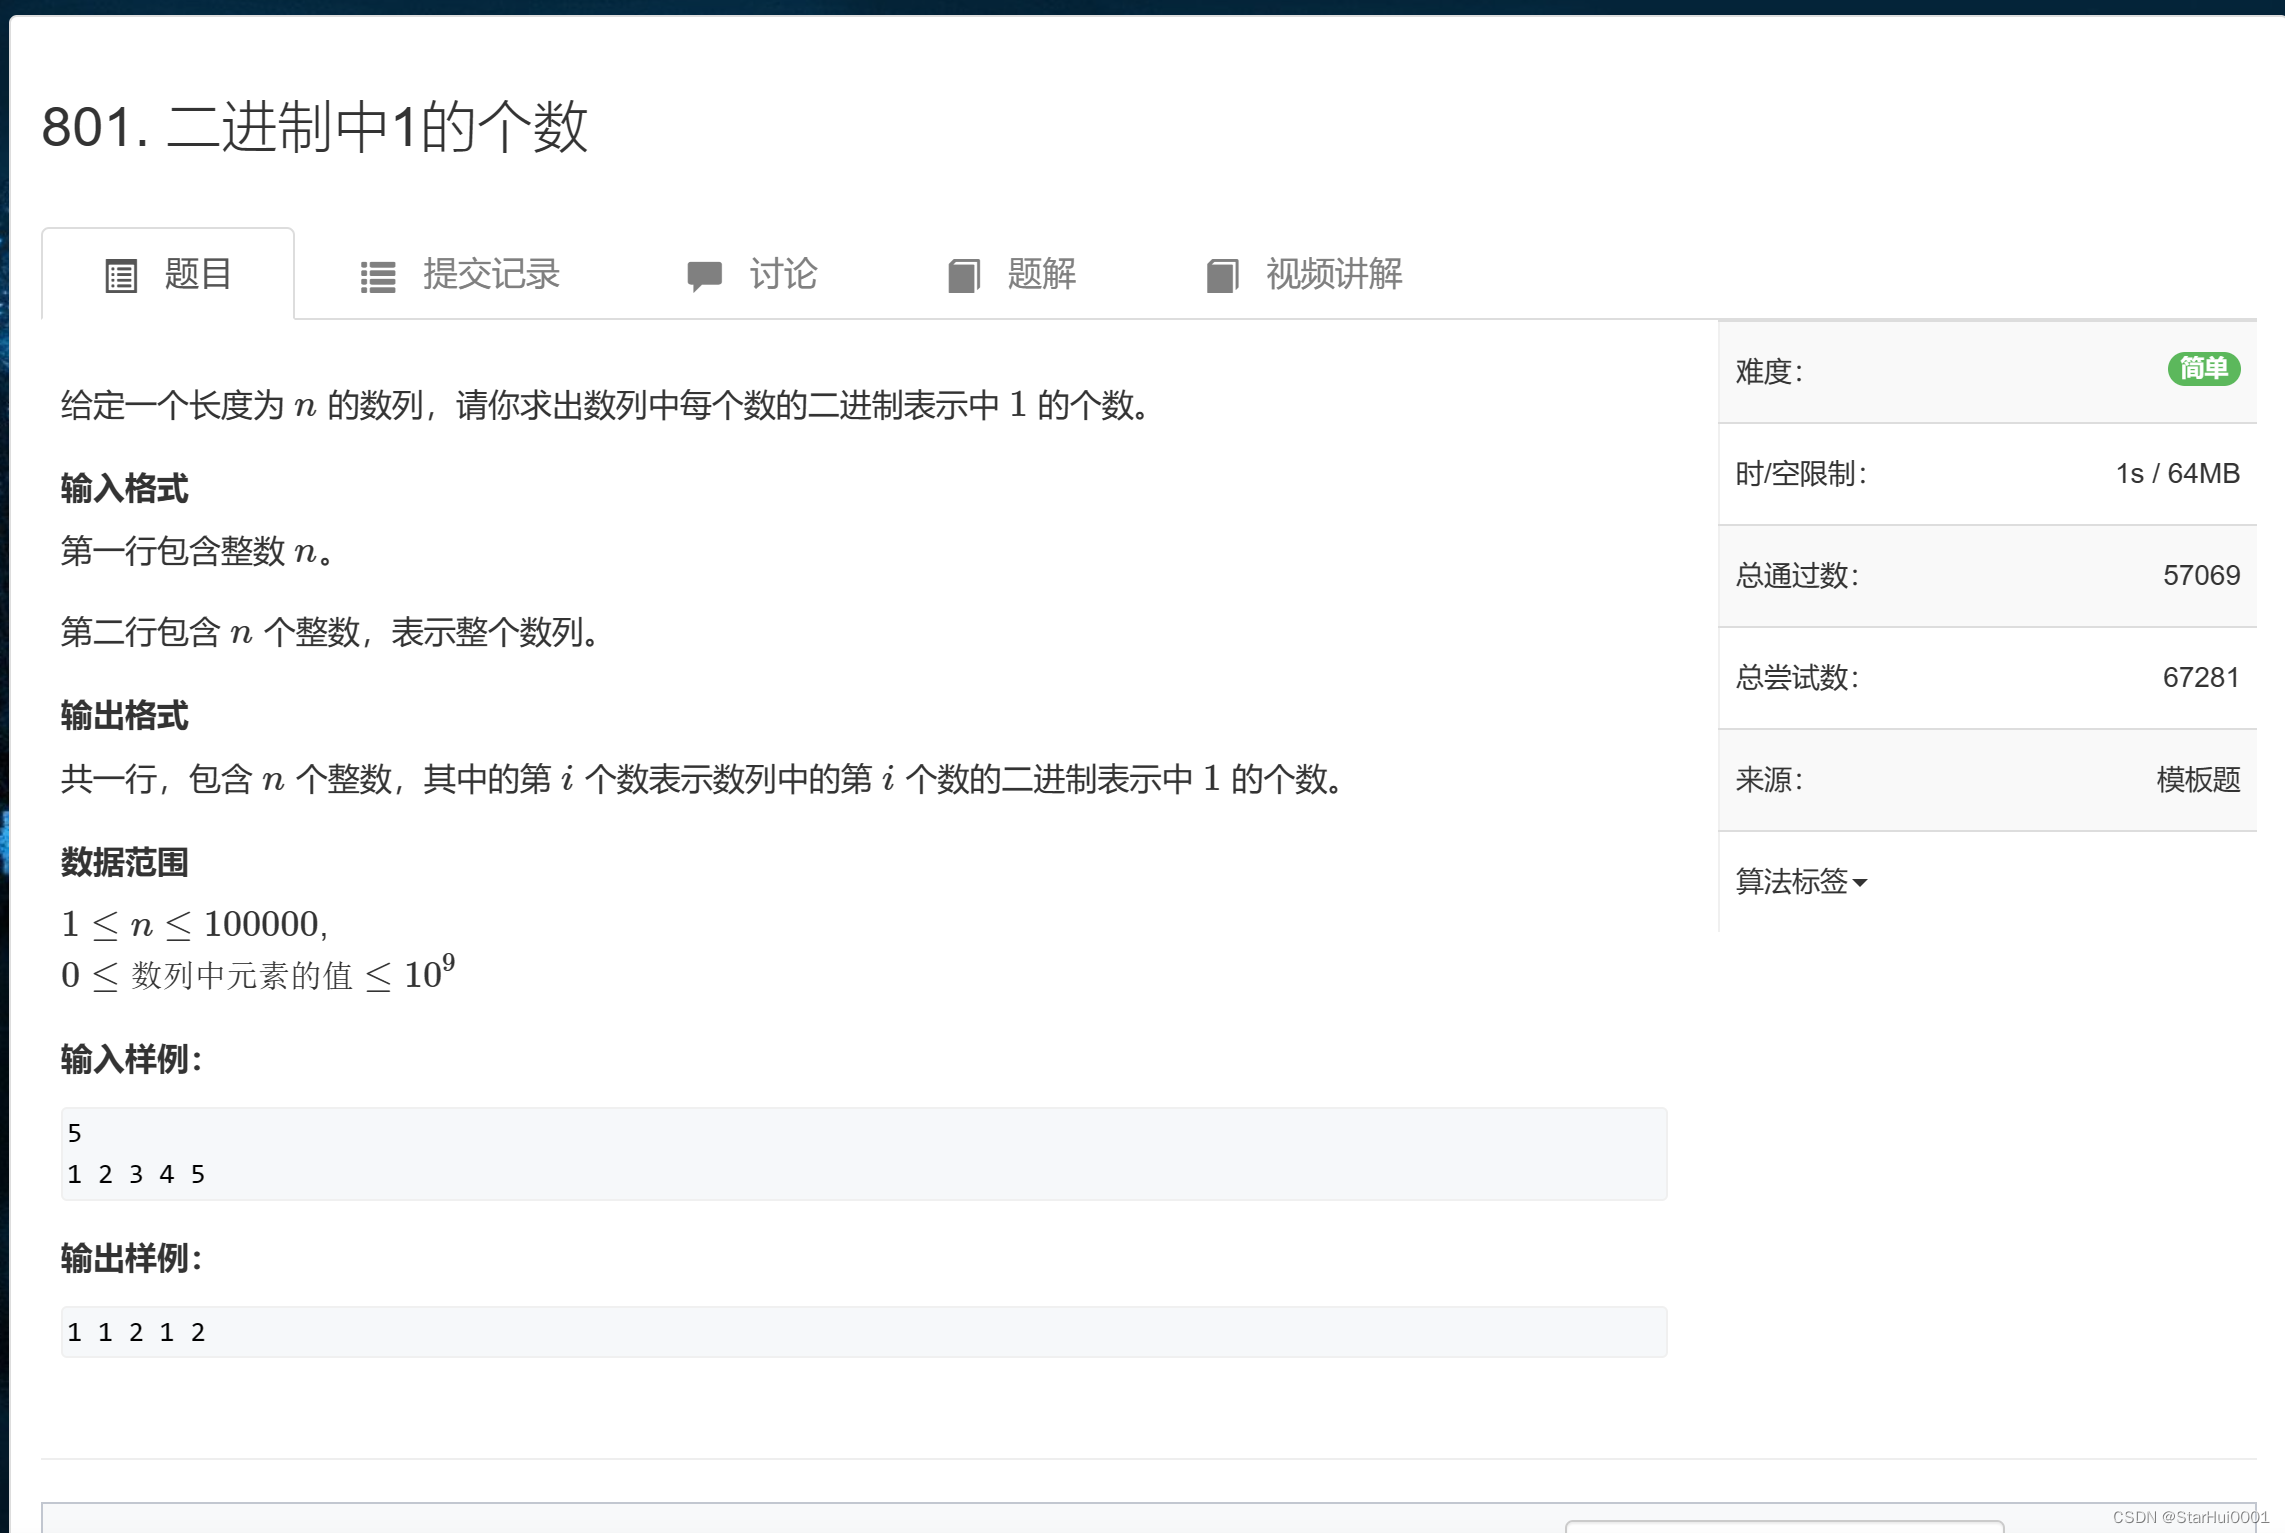Open the 讨论 tab
The image size is (2285, 1533).
783,274
